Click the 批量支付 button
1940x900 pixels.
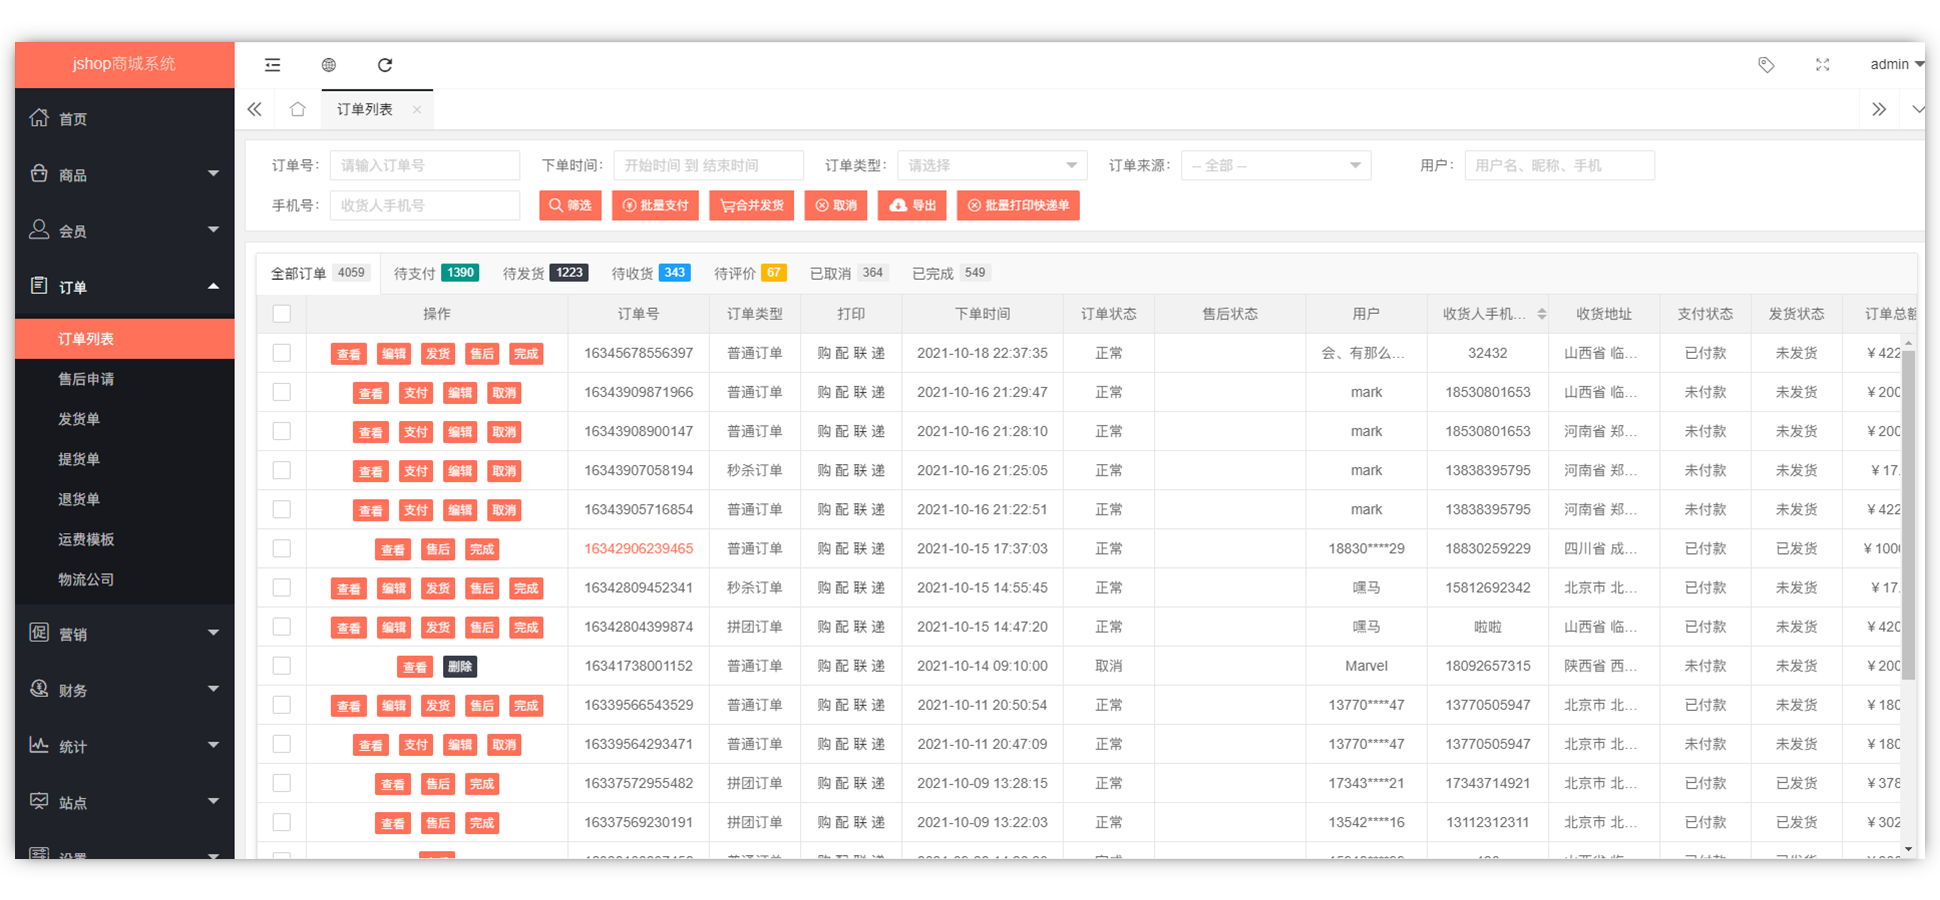click(655, 205)
